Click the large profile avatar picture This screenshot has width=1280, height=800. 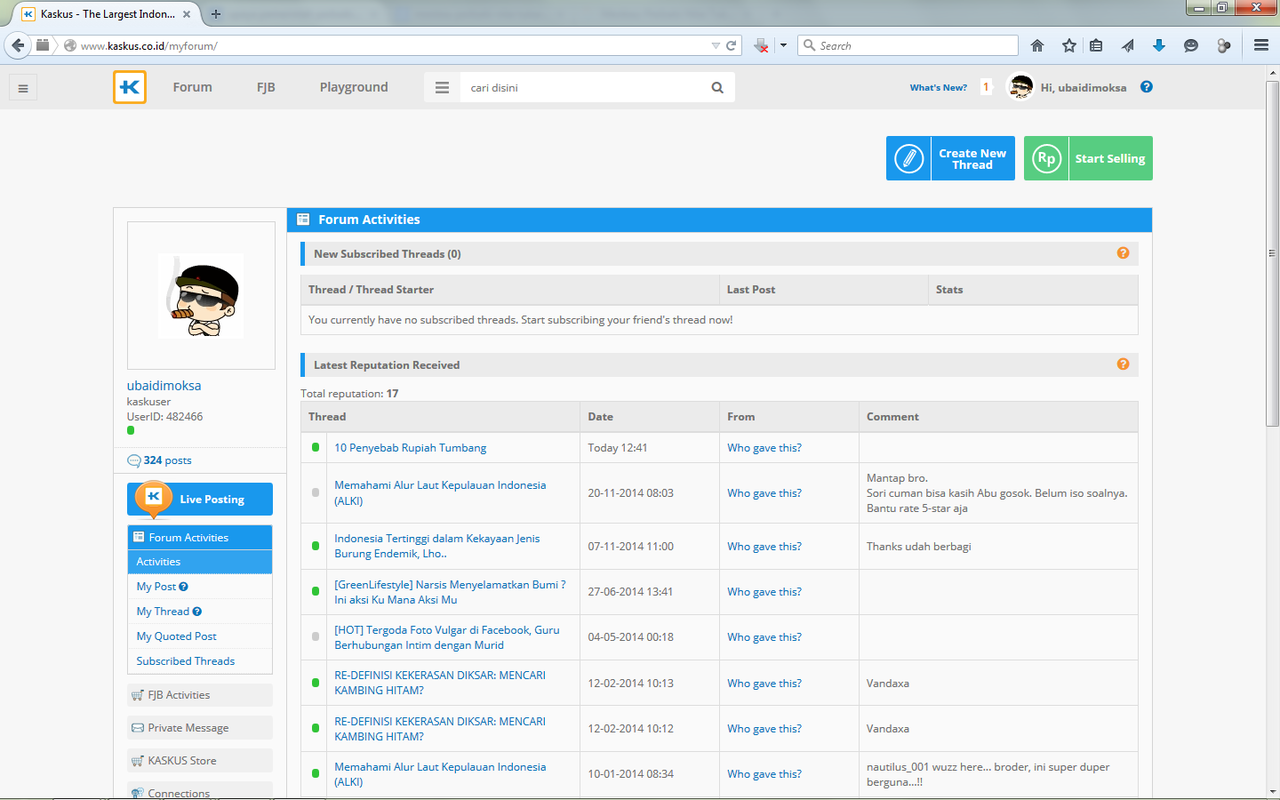tap(201, 296)
